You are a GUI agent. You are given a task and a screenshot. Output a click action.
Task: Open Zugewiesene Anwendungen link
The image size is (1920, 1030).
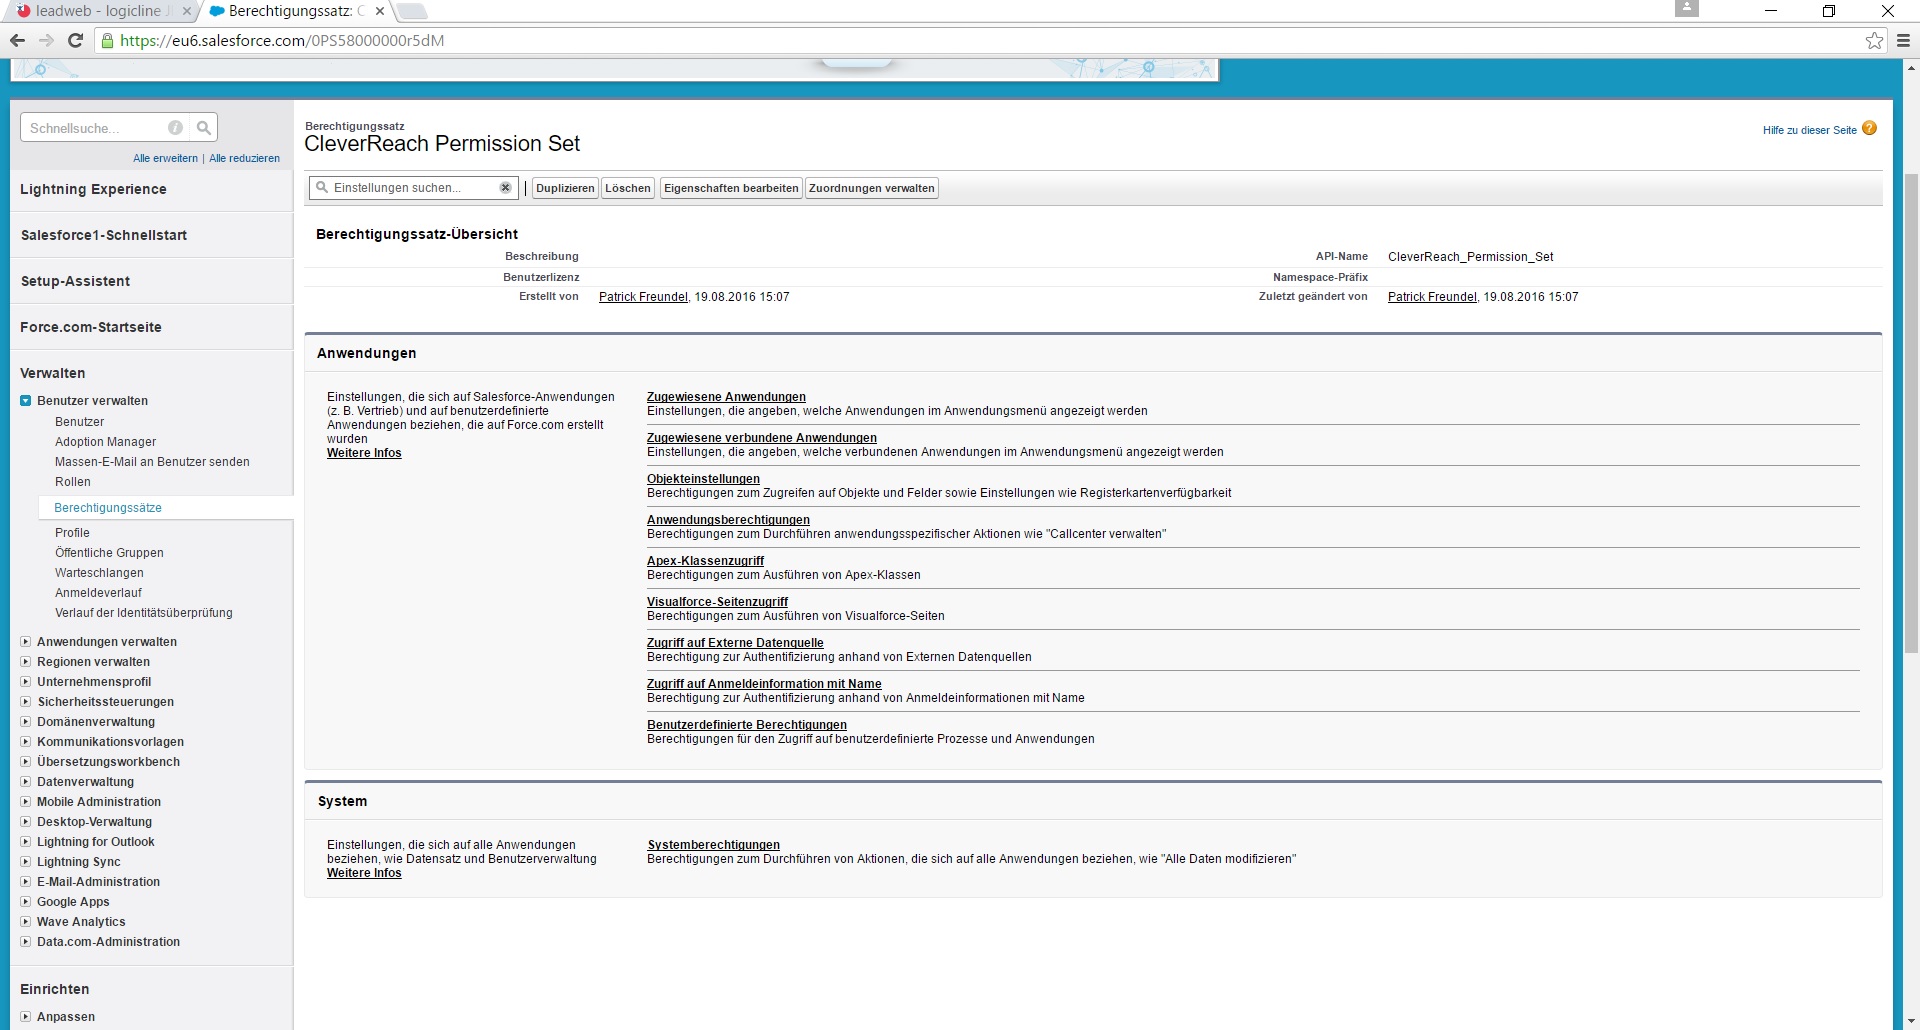pos(726,397)
